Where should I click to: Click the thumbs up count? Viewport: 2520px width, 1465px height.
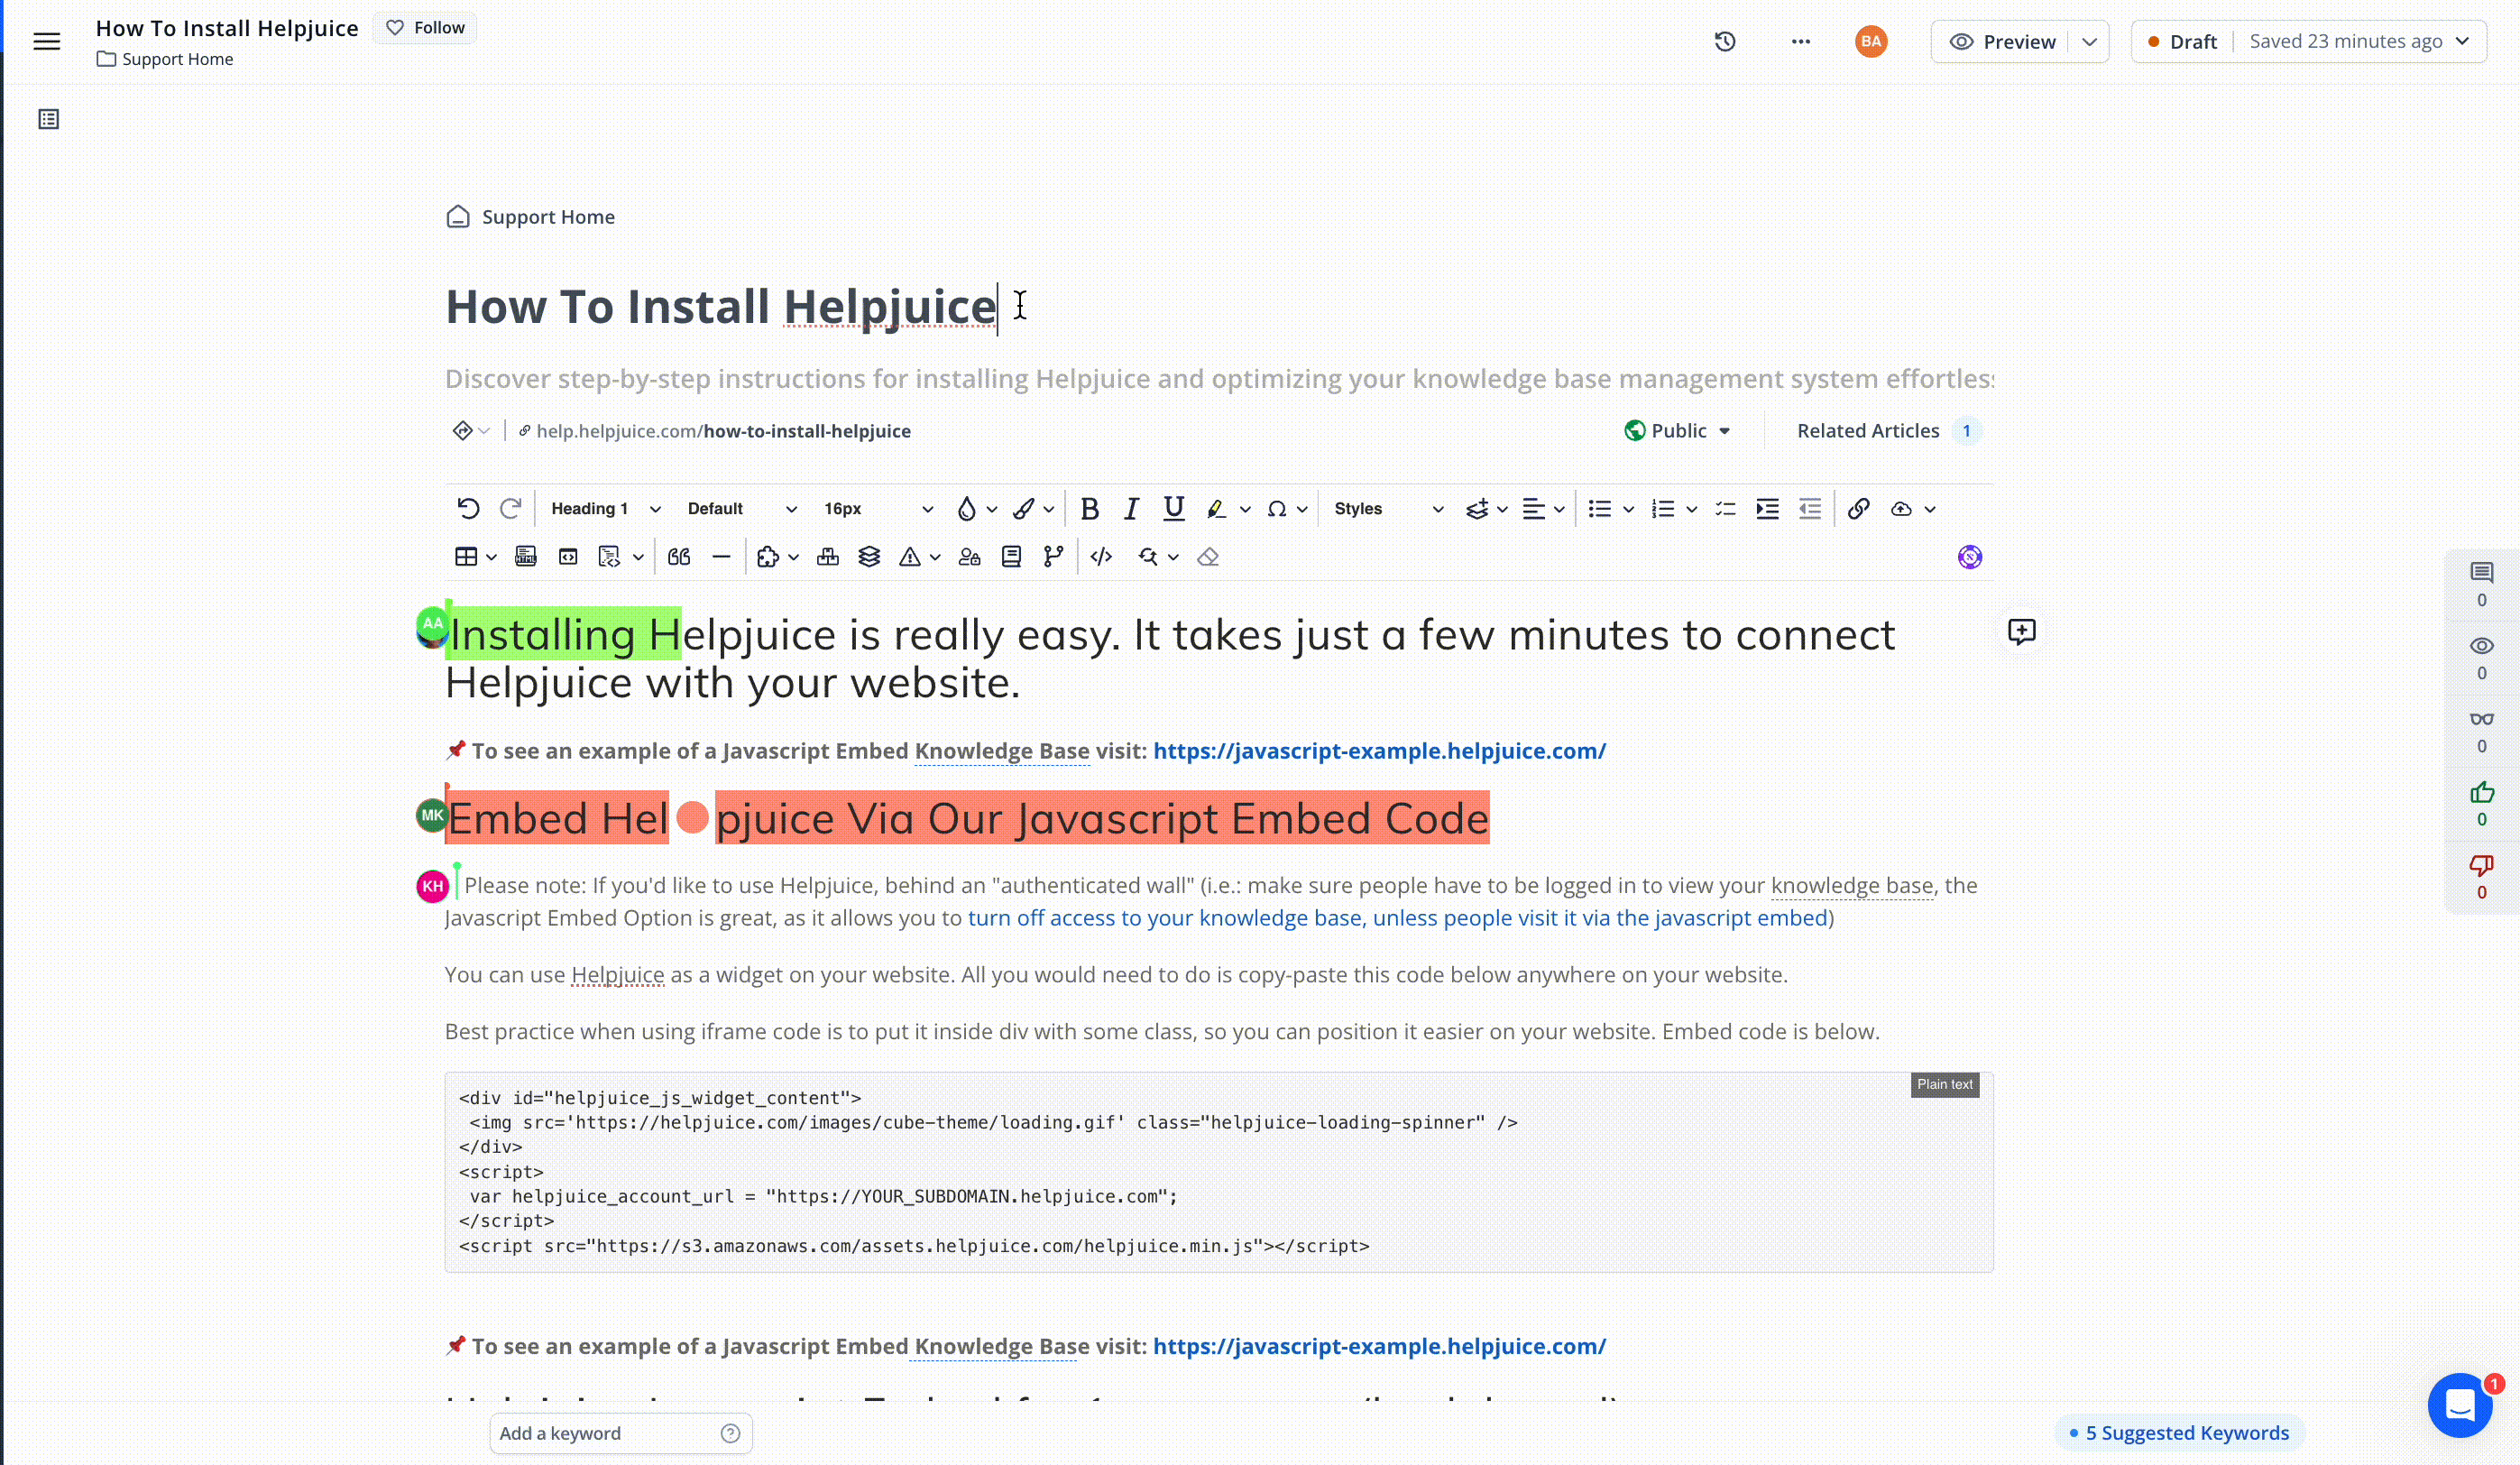[x=2482, y=803]
